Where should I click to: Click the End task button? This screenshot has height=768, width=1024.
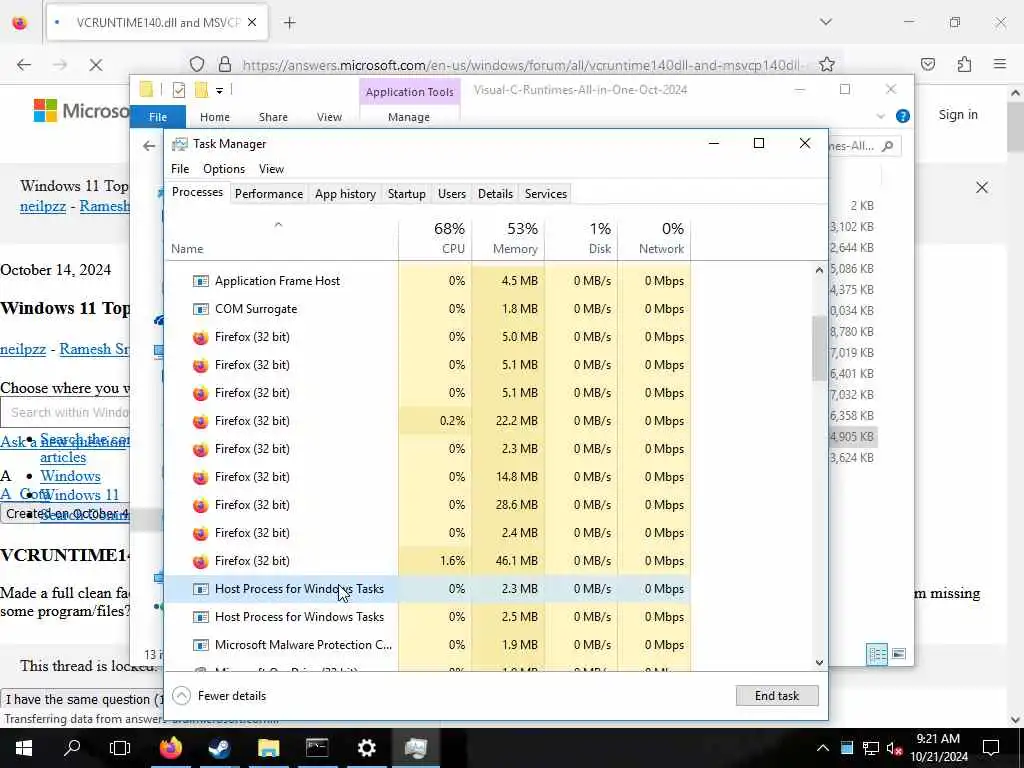click(x=776, y=696)
